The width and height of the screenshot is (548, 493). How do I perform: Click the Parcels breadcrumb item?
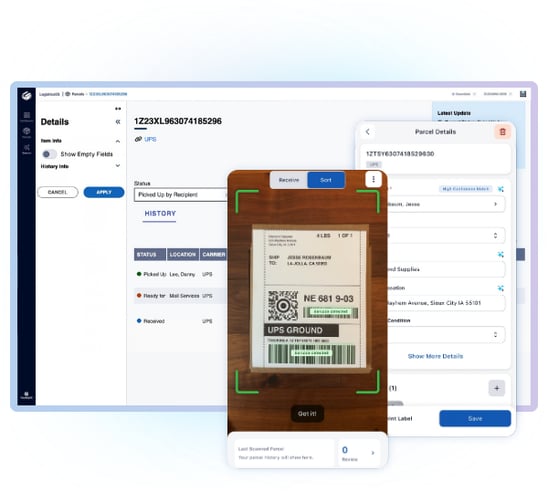tap(78, 94)
